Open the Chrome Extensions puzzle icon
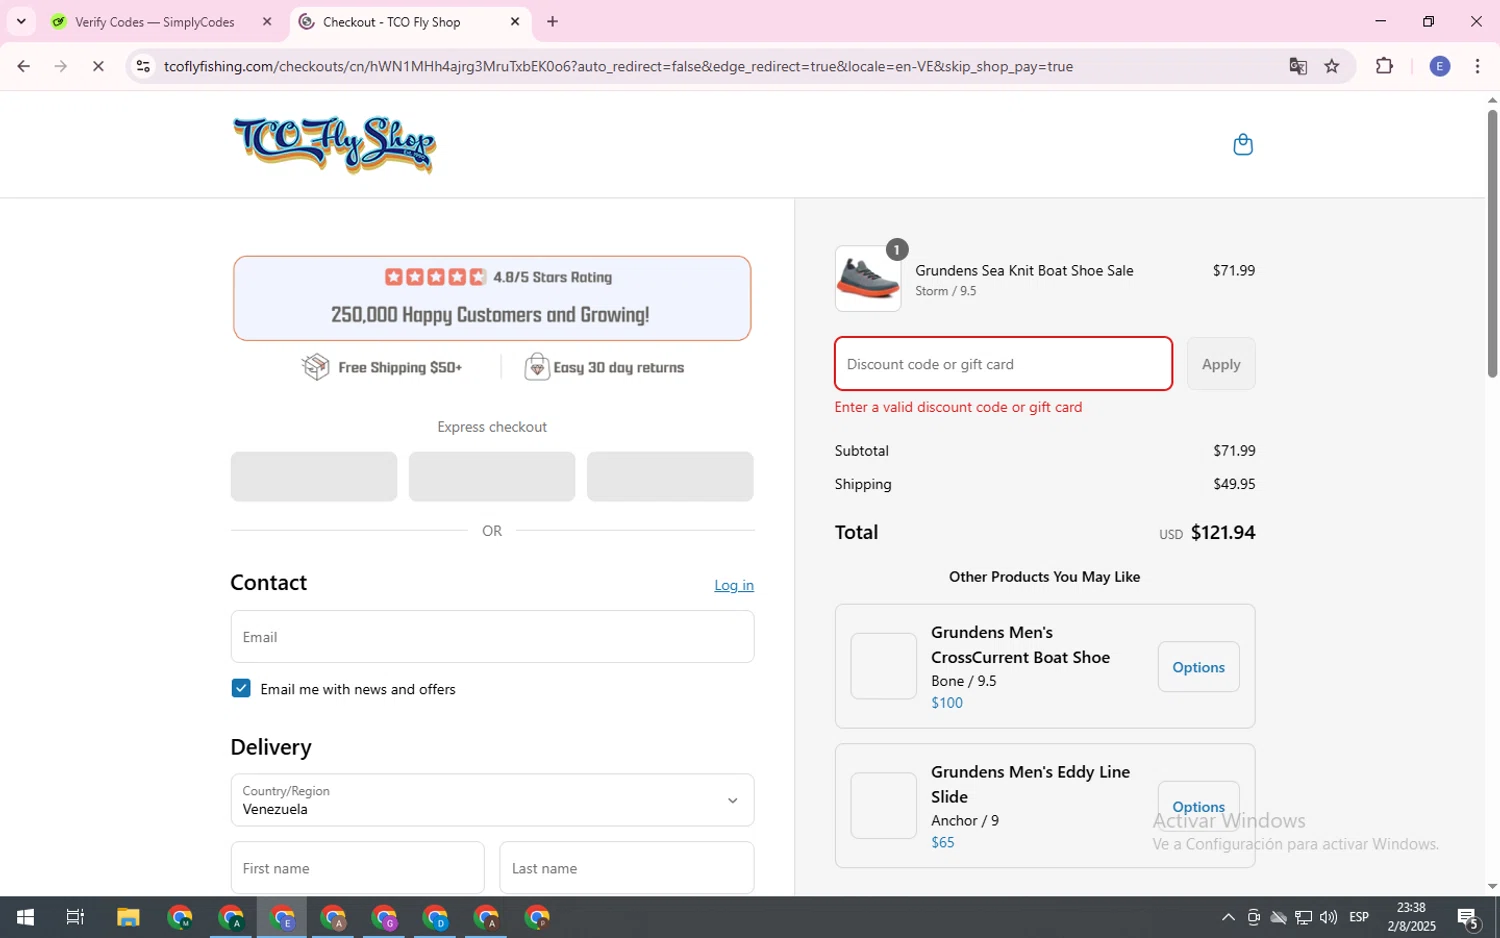 click(1384, 67)
